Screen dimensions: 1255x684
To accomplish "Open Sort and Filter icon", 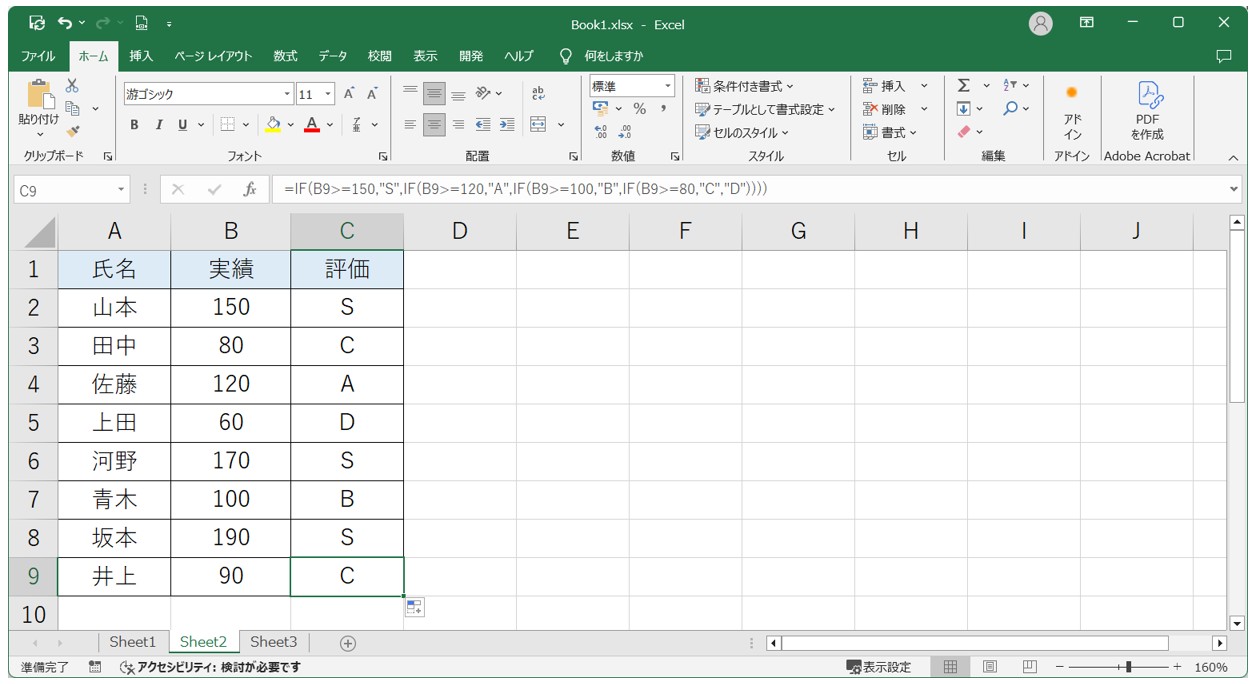I will click(x=1009, y=86).
